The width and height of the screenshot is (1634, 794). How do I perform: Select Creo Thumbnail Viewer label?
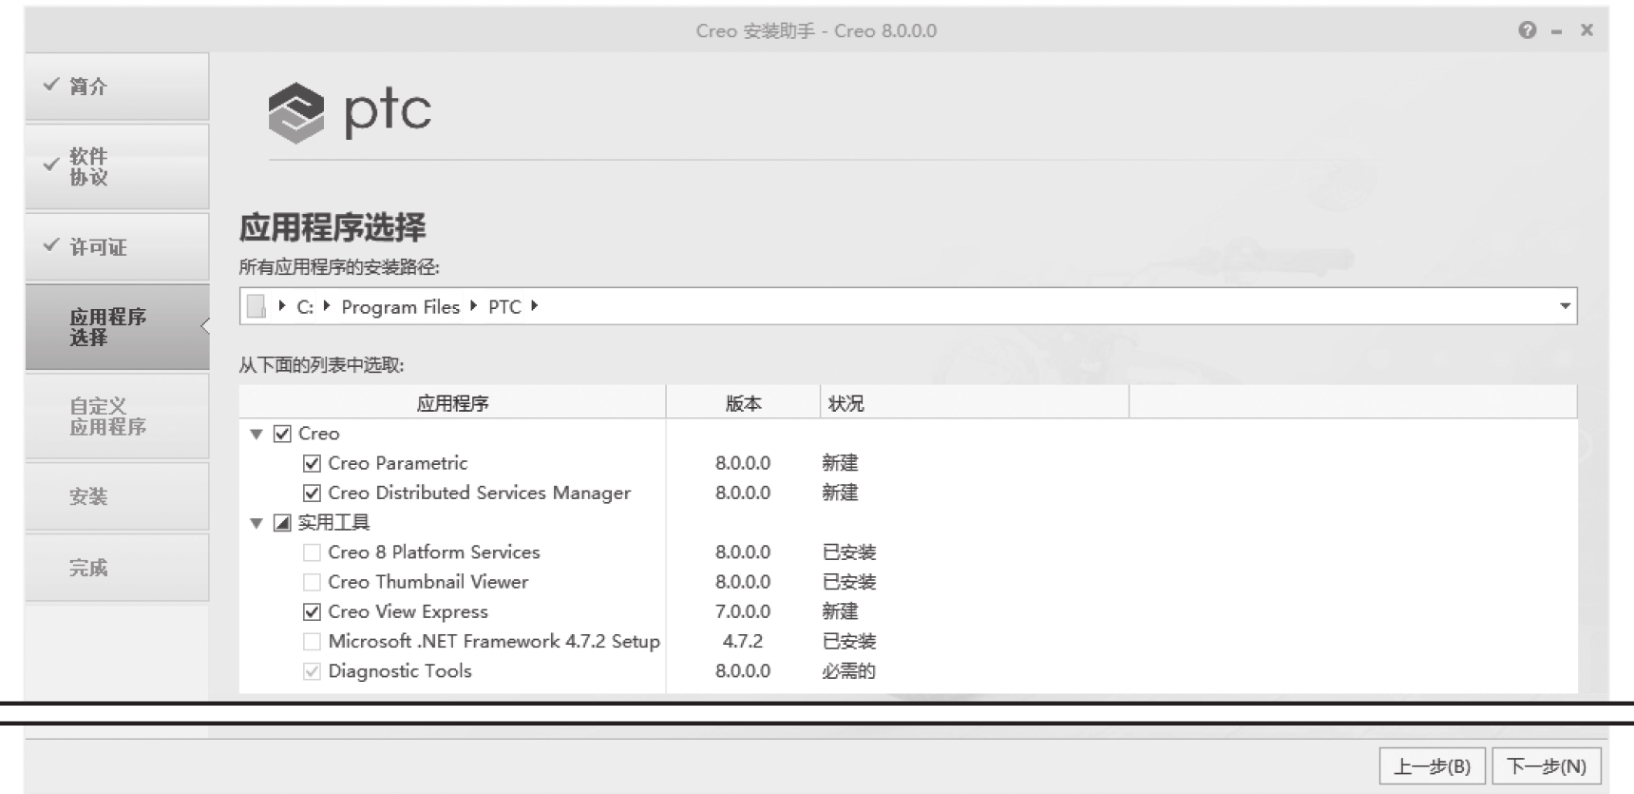pyautogui.click(x=428, y=582)
